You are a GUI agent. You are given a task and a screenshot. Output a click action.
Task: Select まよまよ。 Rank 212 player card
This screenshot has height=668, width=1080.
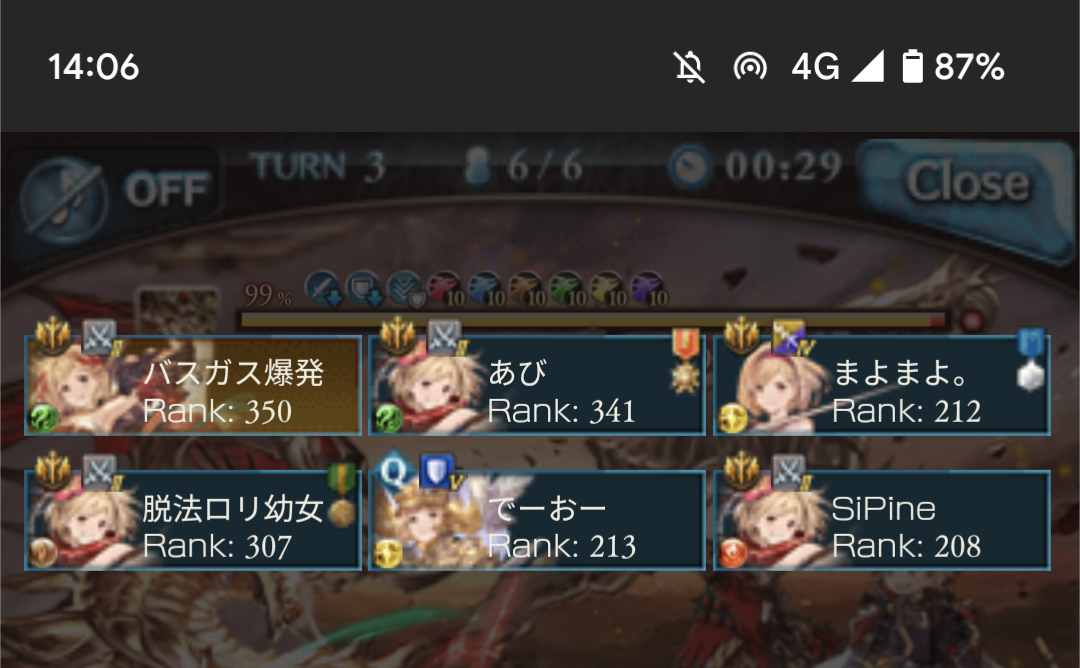(x=882, y=386)
